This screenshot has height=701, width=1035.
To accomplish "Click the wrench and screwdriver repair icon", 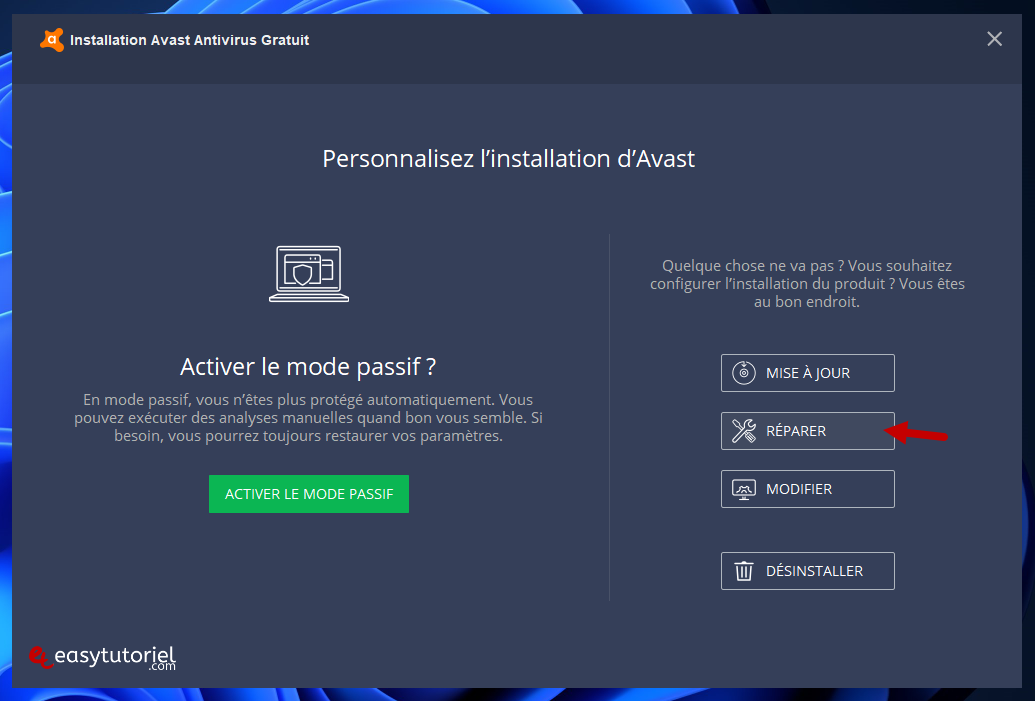I will 744,431.
